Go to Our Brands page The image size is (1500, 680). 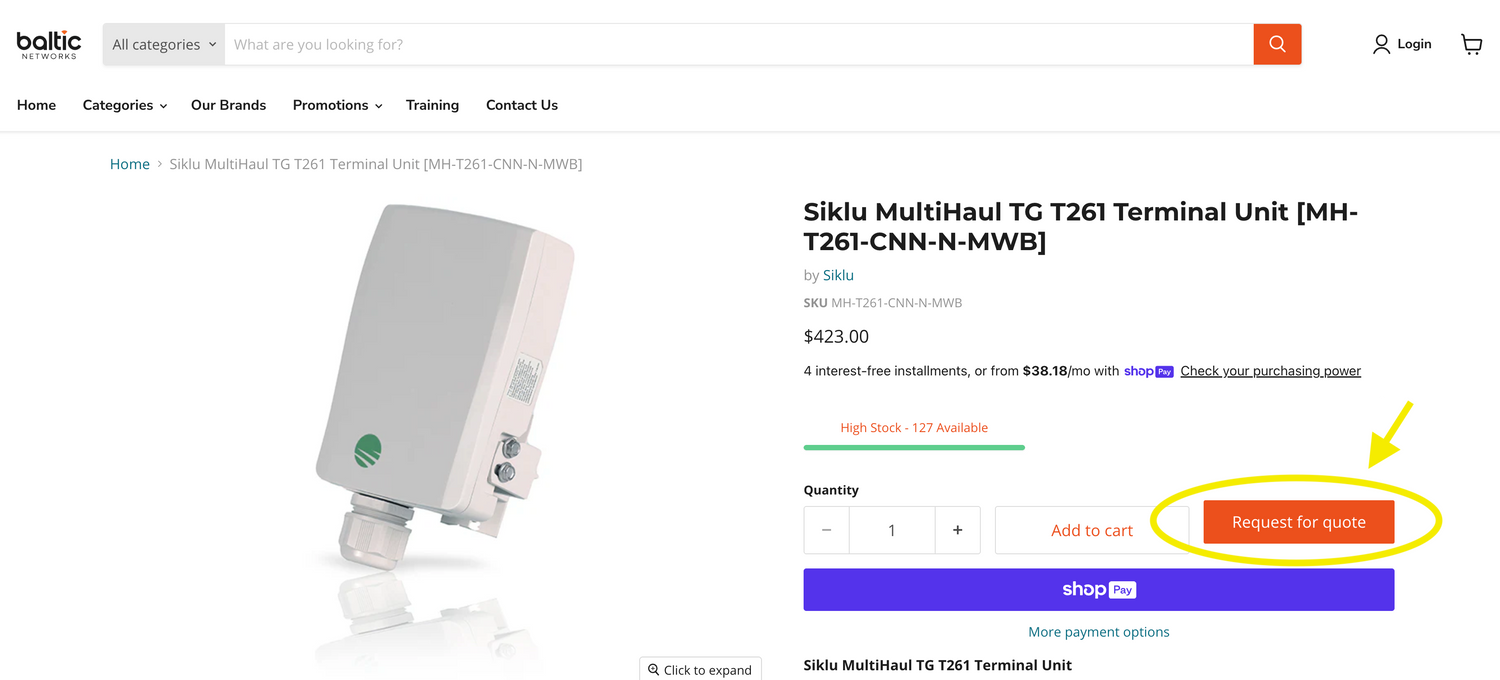tap(228, 105)
